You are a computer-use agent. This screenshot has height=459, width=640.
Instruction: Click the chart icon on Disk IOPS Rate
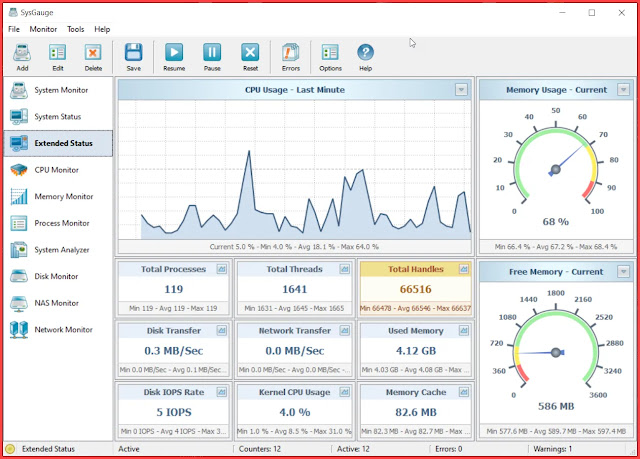click(222, 392)
